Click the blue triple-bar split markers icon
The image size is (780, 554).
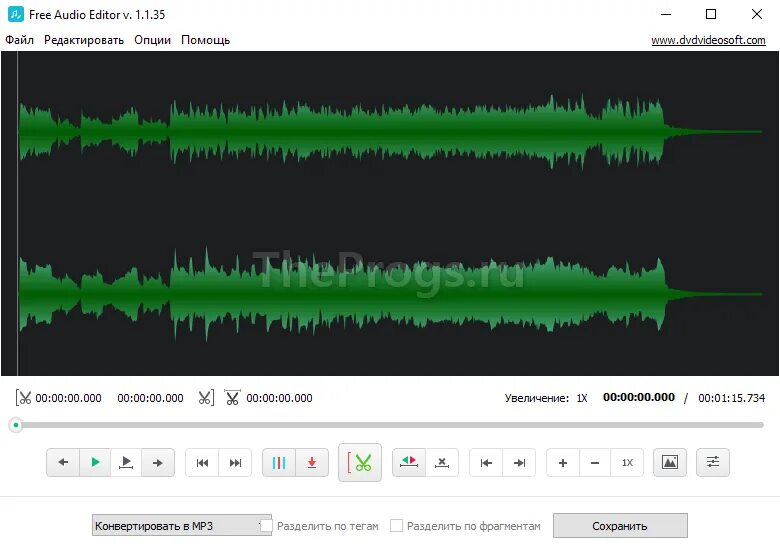(279, 462)
